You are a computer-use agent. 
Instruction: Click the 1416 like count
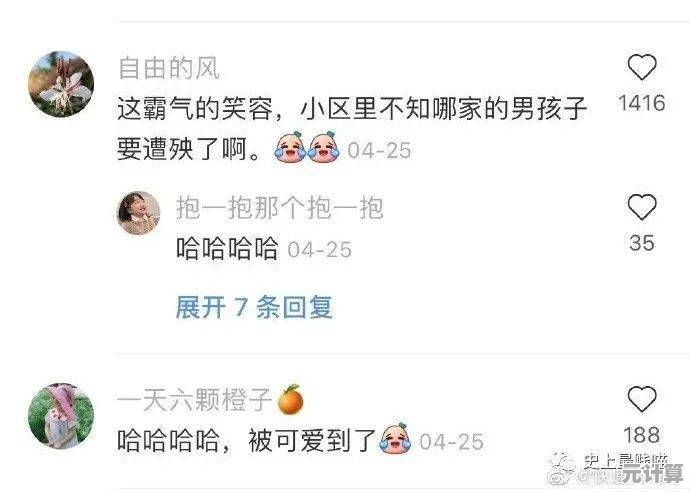[x=642, y=103]
